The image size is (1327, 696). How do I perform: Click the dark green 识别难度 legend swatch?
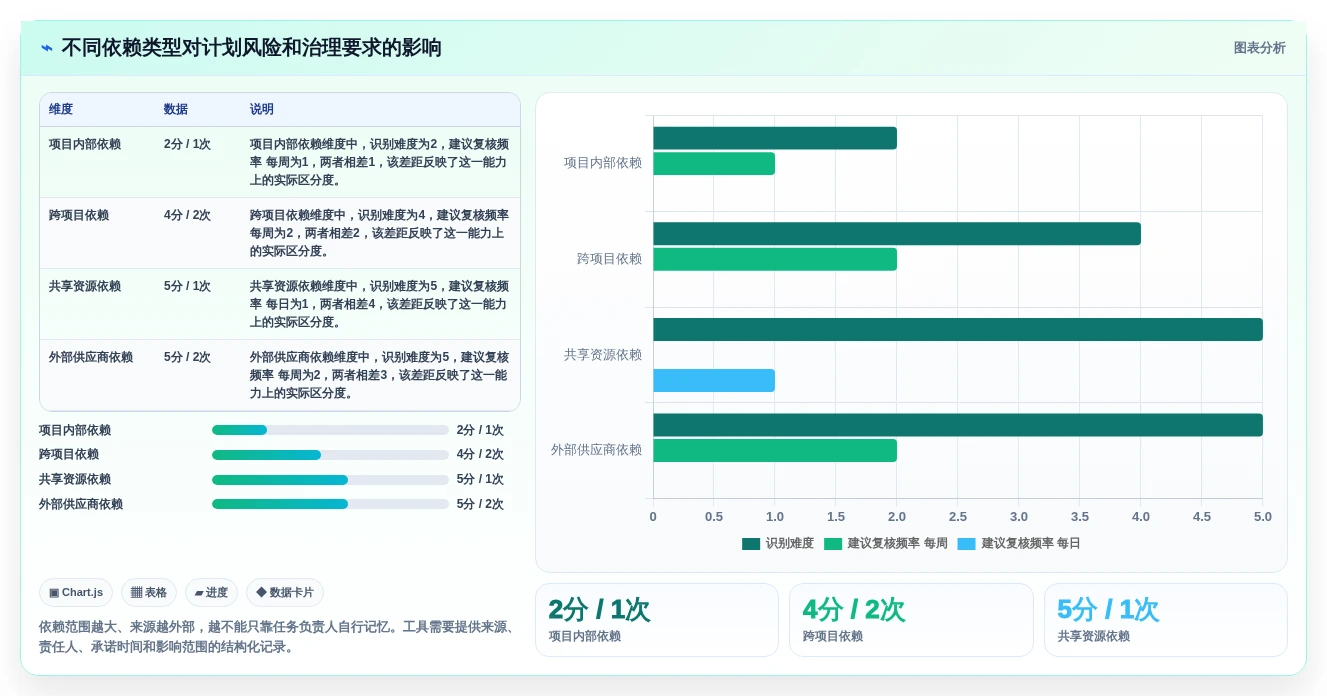(751, 544)
